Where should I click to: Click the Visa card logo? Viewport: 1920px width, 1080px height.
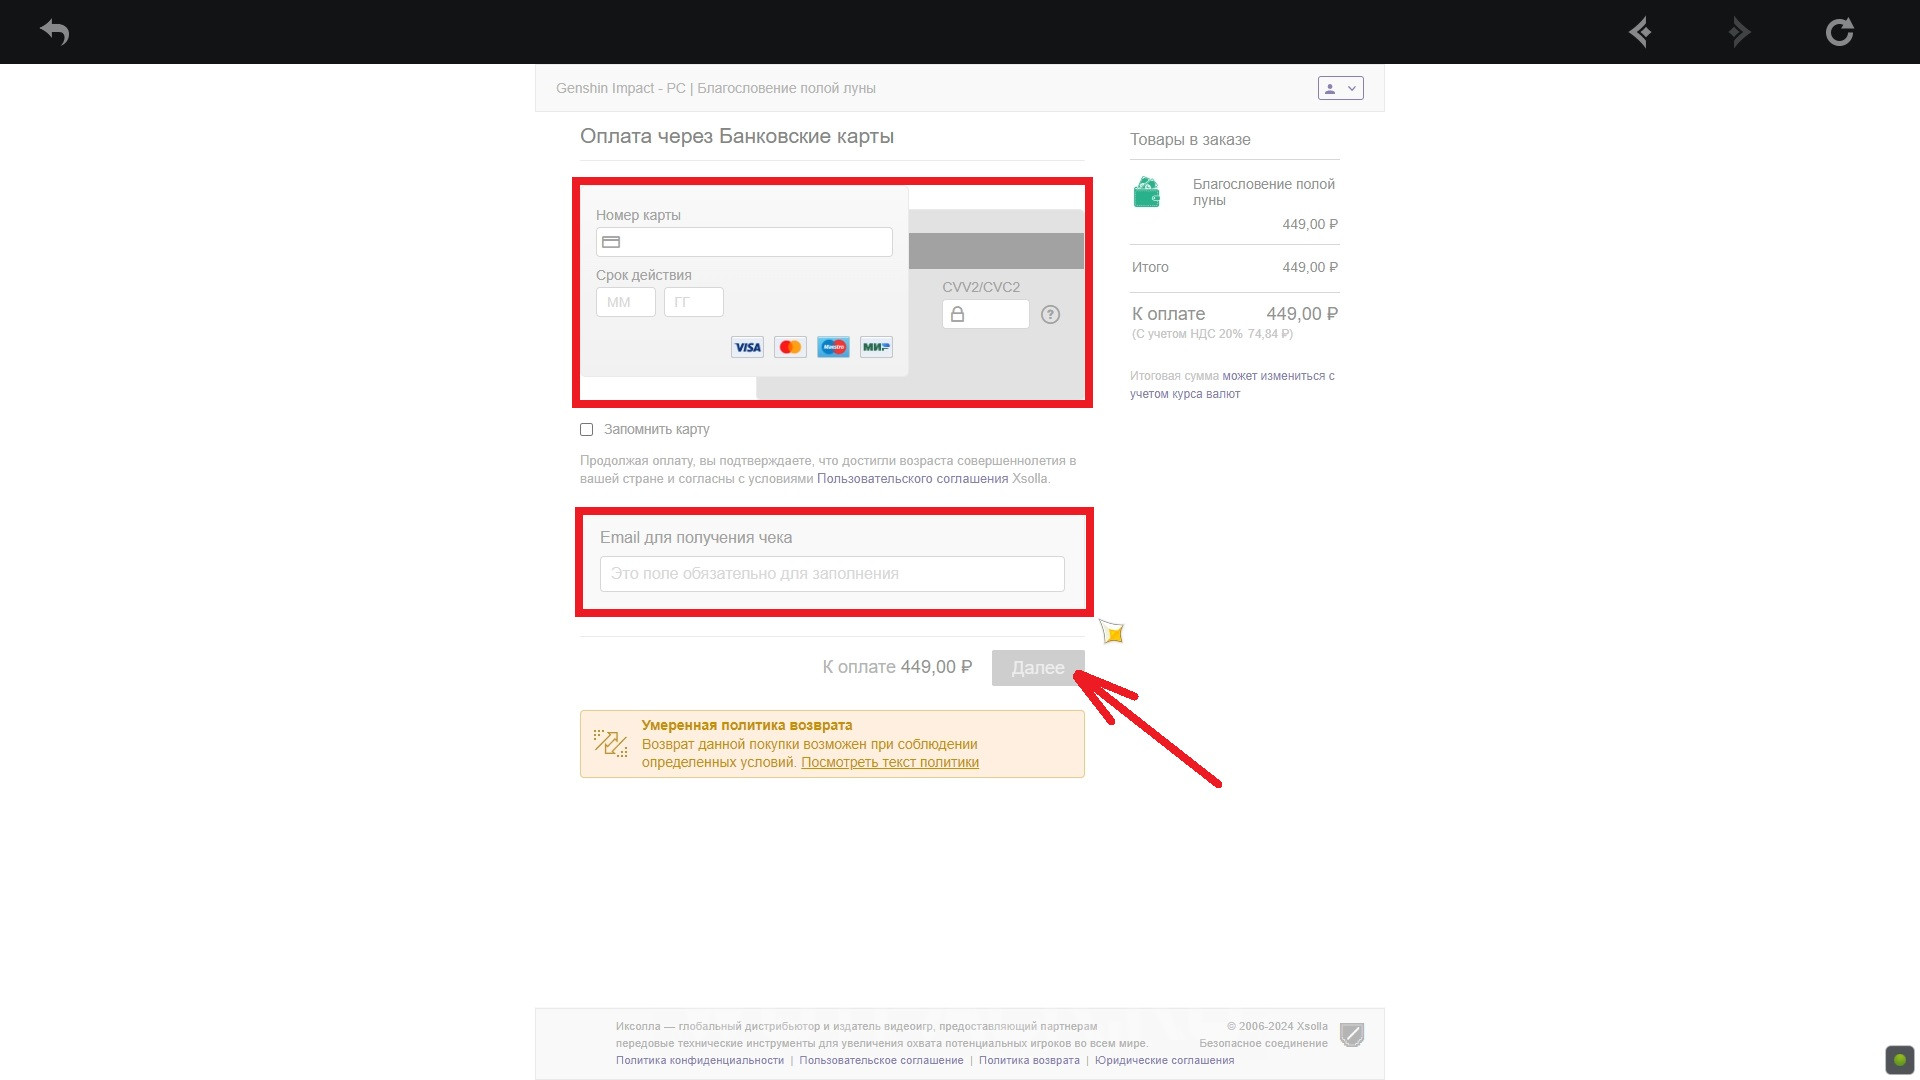[x=747, y=347]
